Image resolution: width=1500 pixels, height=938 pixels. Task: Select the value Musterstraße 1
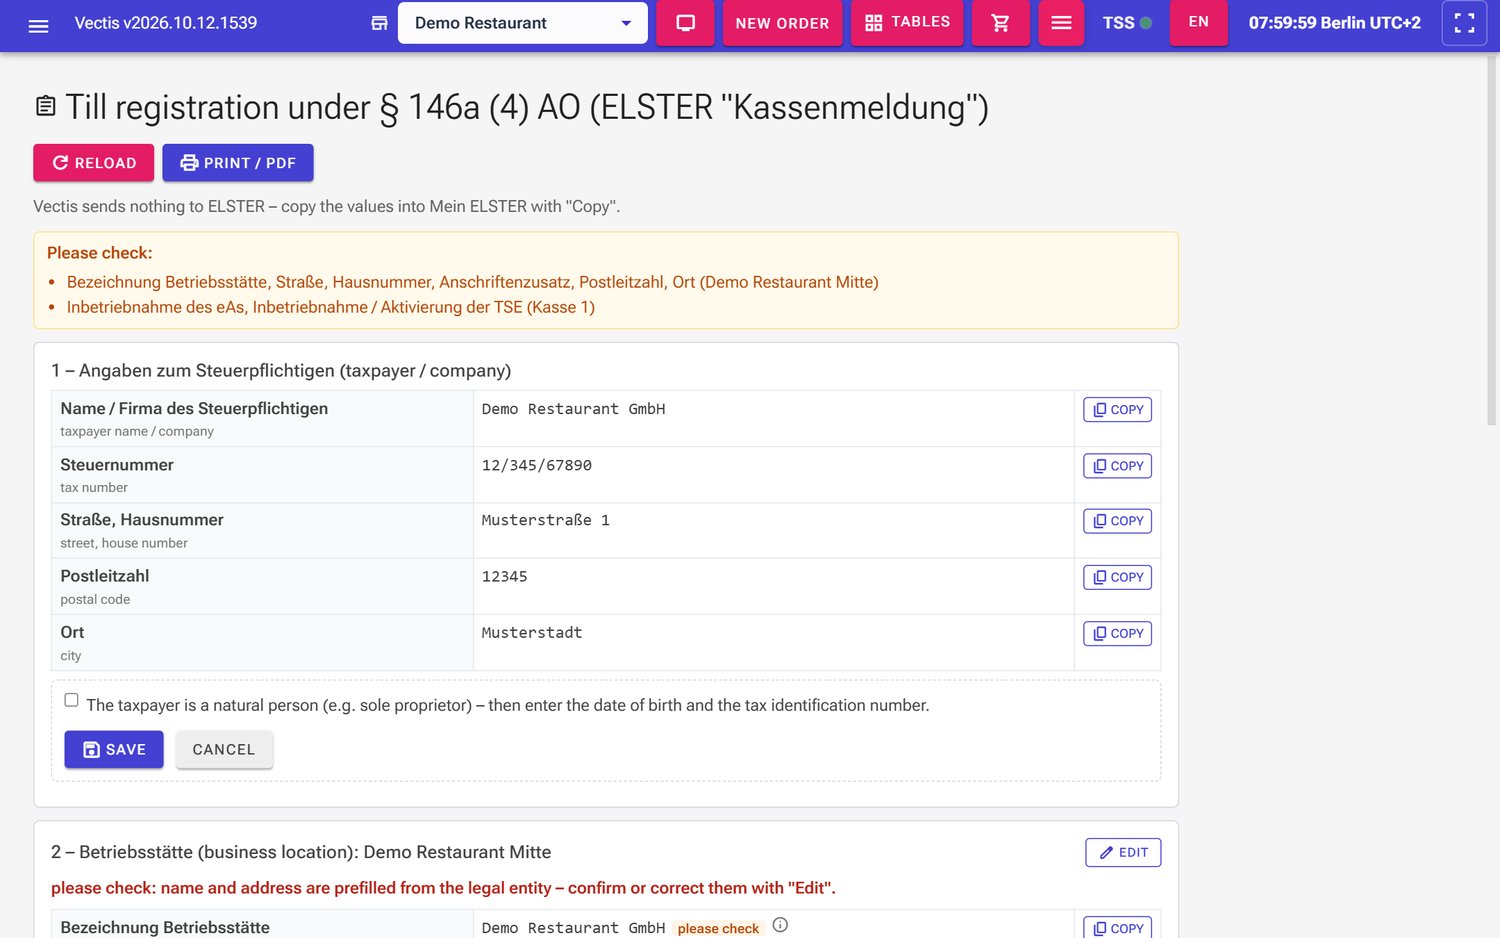point(545,520)
